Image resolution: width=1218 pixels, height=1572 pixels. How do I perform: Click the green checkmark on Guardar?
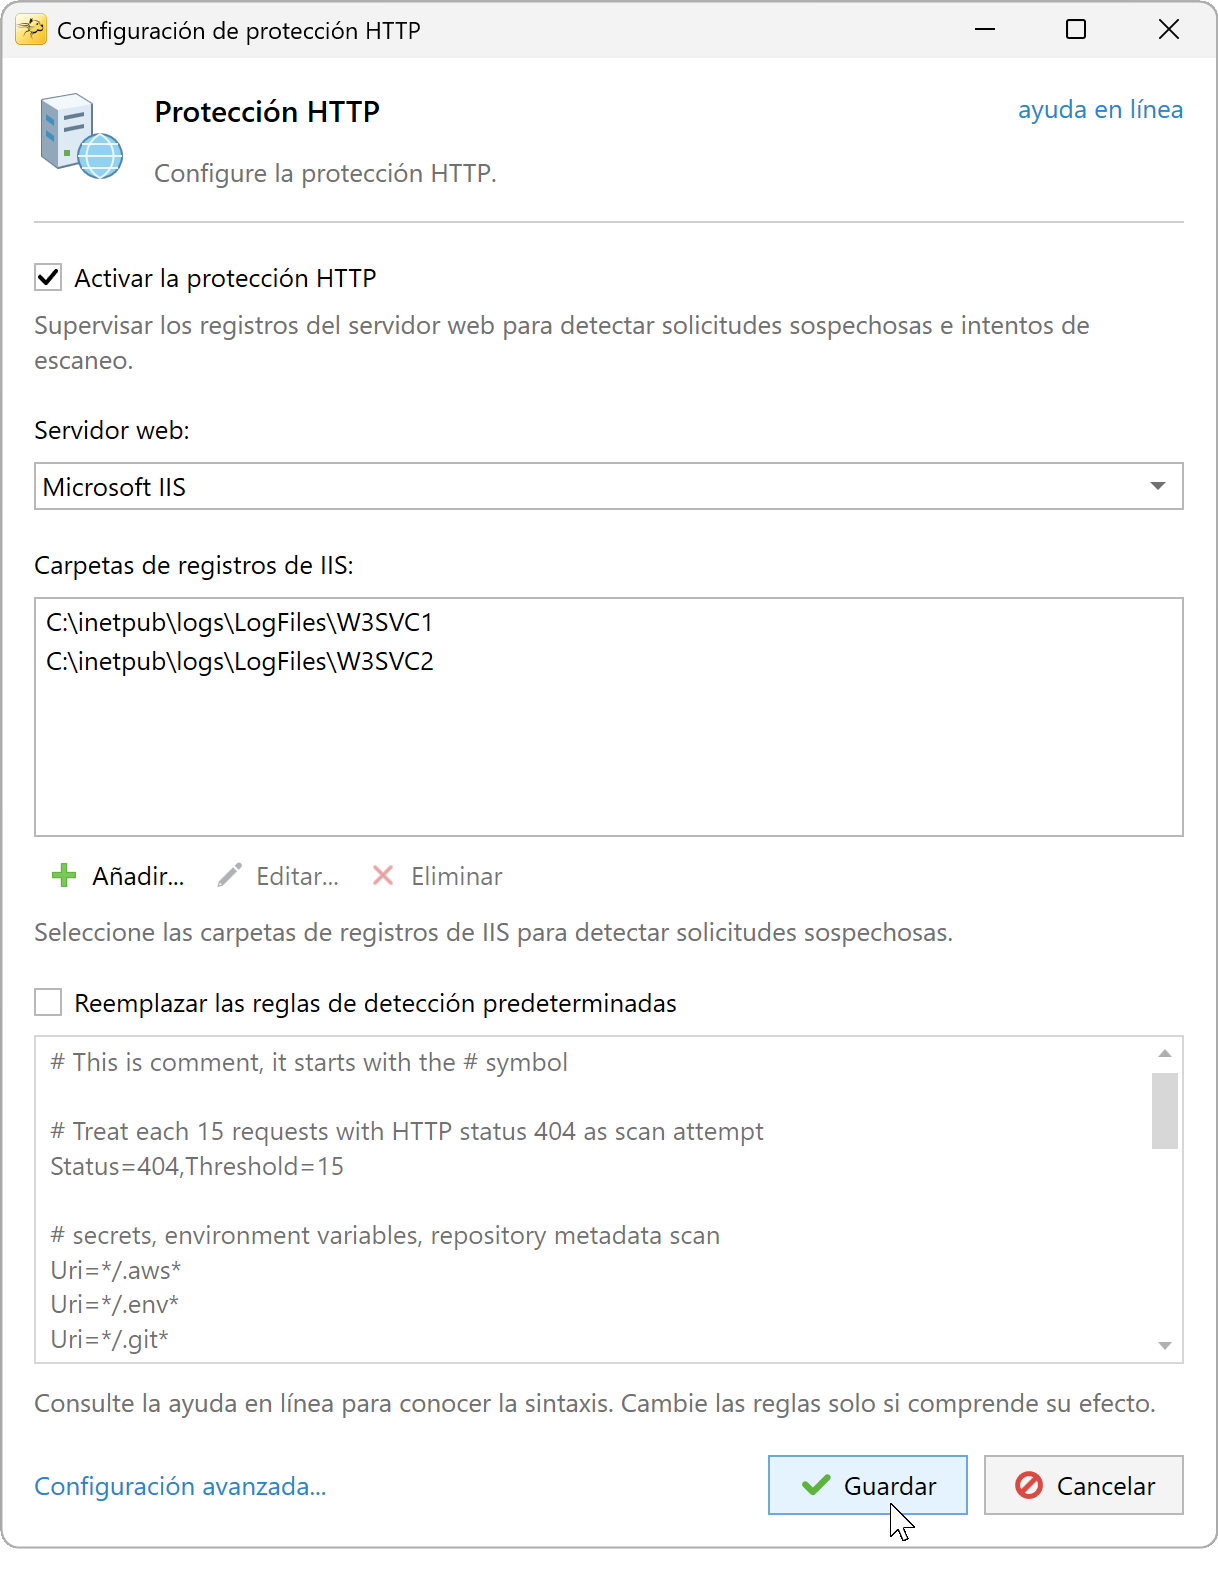816,1485
